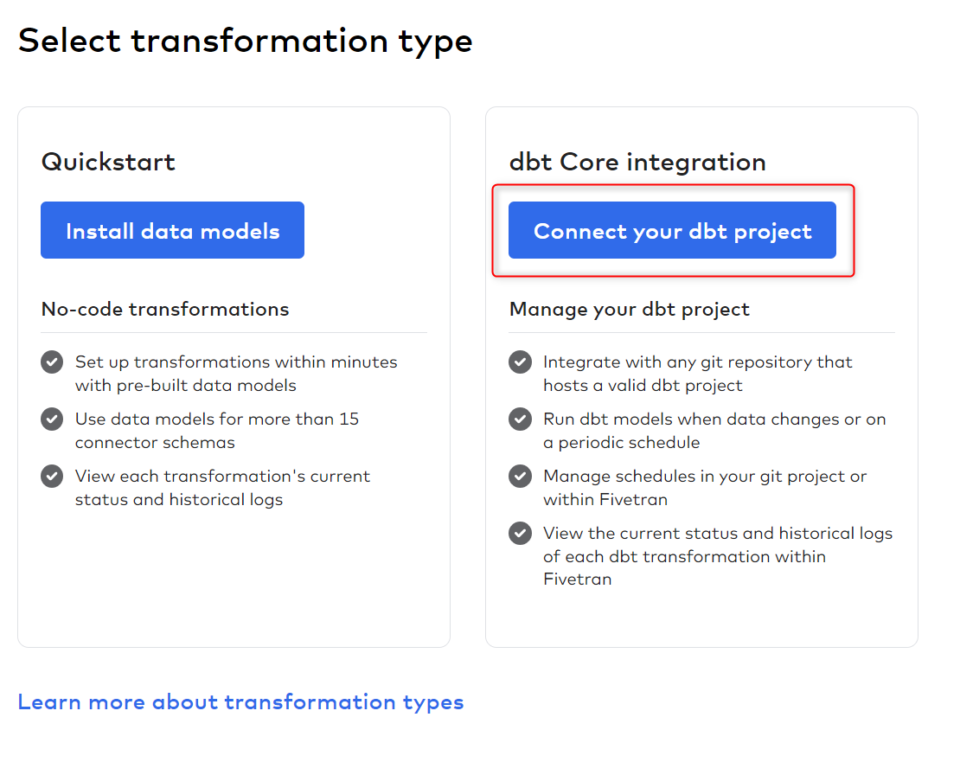Click Connect your dbt project
Viewport: 960px width, 762px height.
click(x=672, y=230)
